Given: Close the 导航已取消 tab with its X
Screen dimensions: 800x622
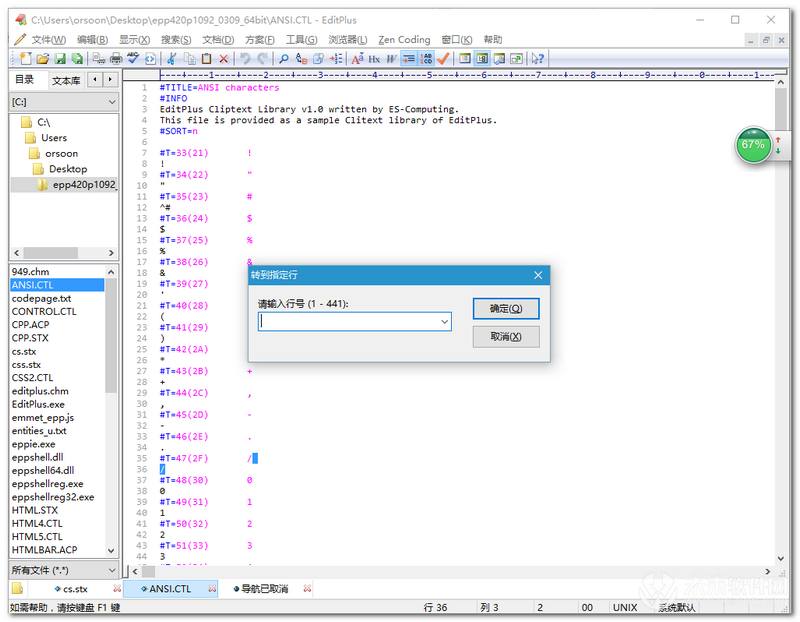Looking at the screenshot, I should pyautogui.click(x=307, y=589).
